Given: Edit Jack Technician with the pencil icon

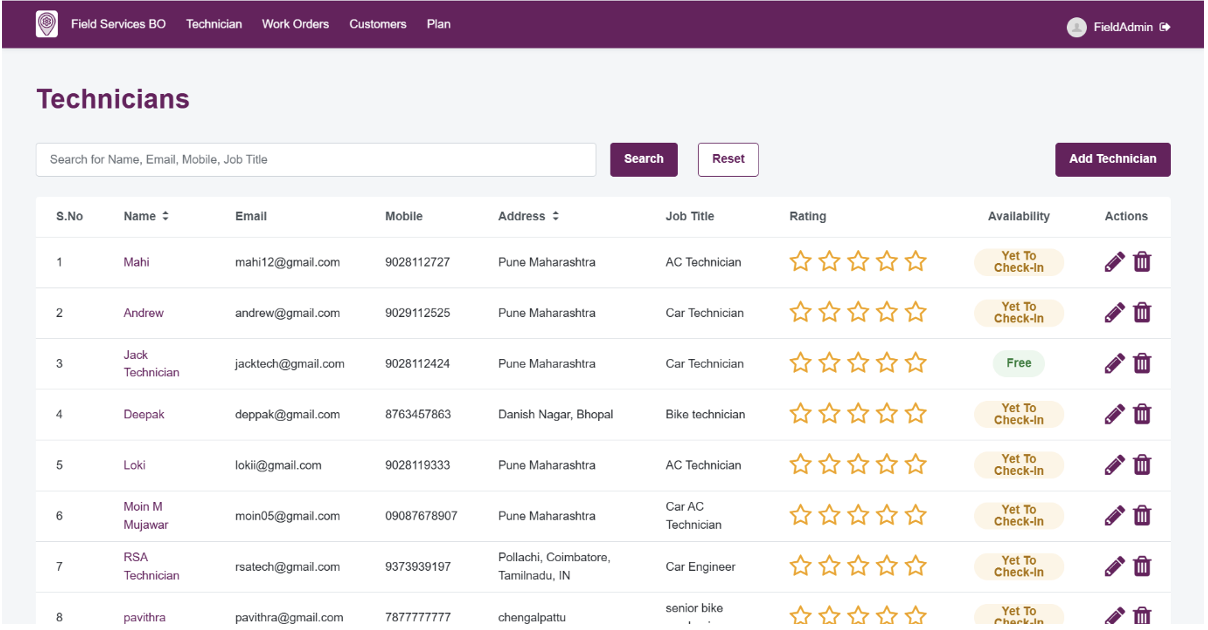Looking at the screenshot, I should click(1114, 364).
